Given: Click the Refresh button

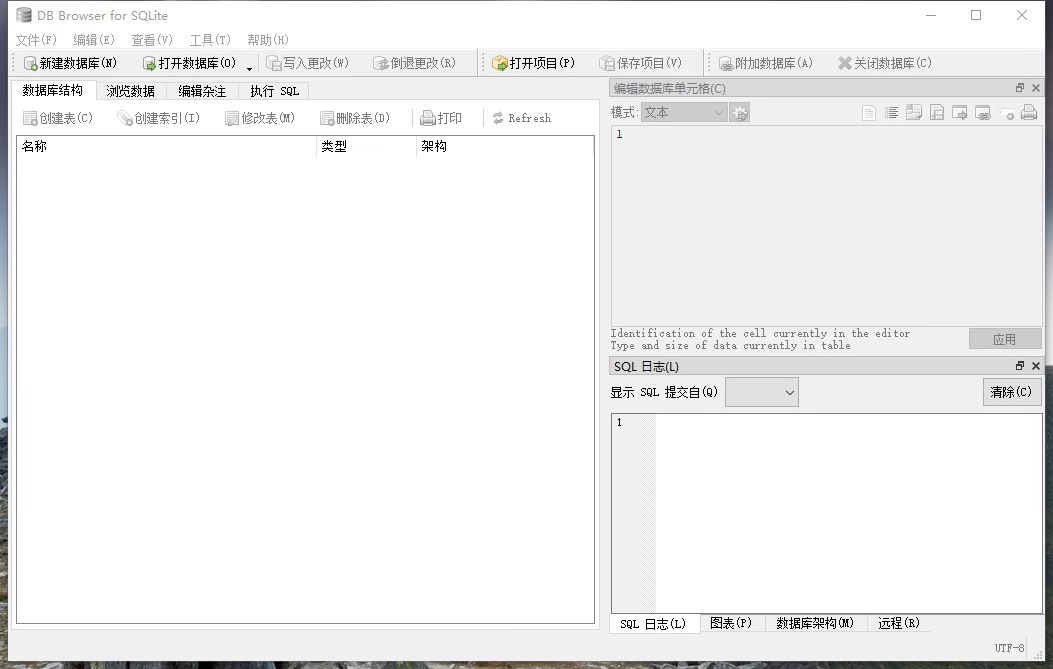Looking at the screenshot, I should [522, 118].
